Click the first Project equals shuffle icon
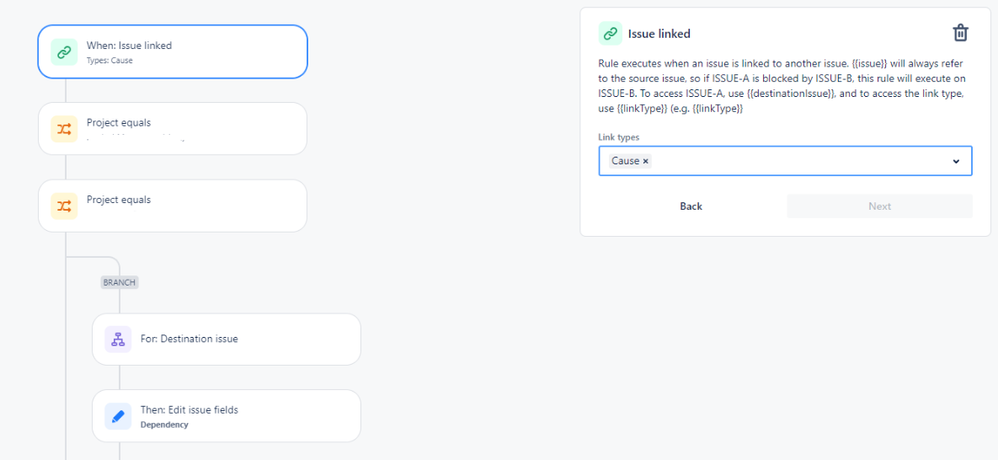The image size is (998, 460). point(64,129)
